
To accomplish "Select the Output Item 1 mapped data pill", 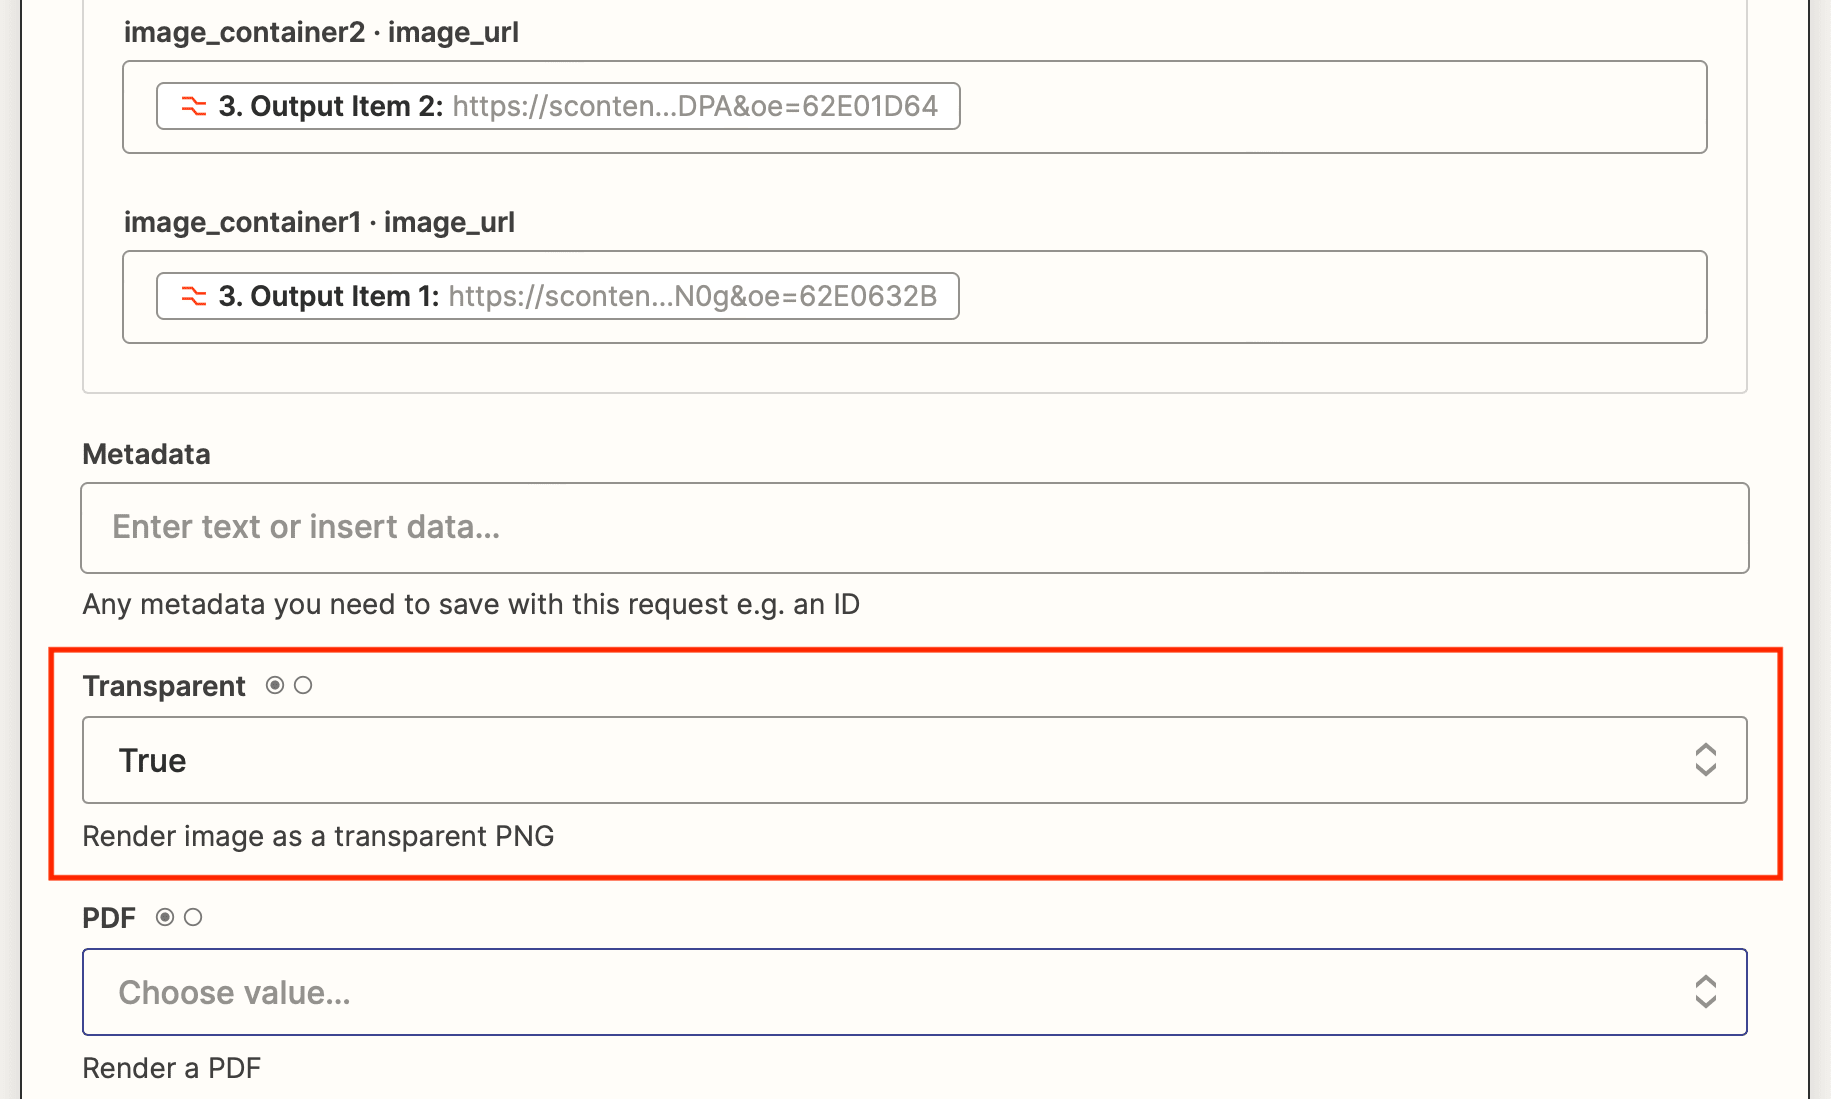I will (x=557, y=296).
